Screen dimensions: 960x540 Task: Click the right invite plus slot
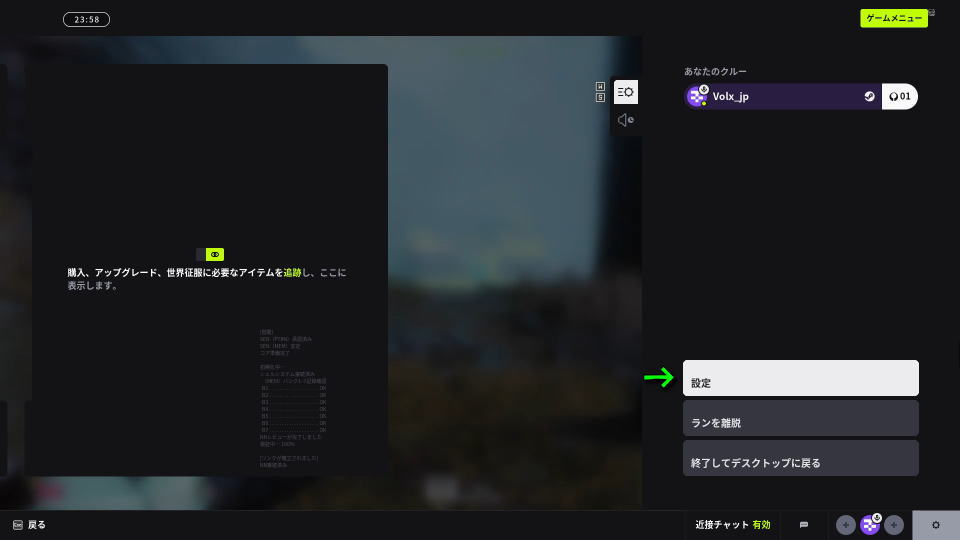893,525
